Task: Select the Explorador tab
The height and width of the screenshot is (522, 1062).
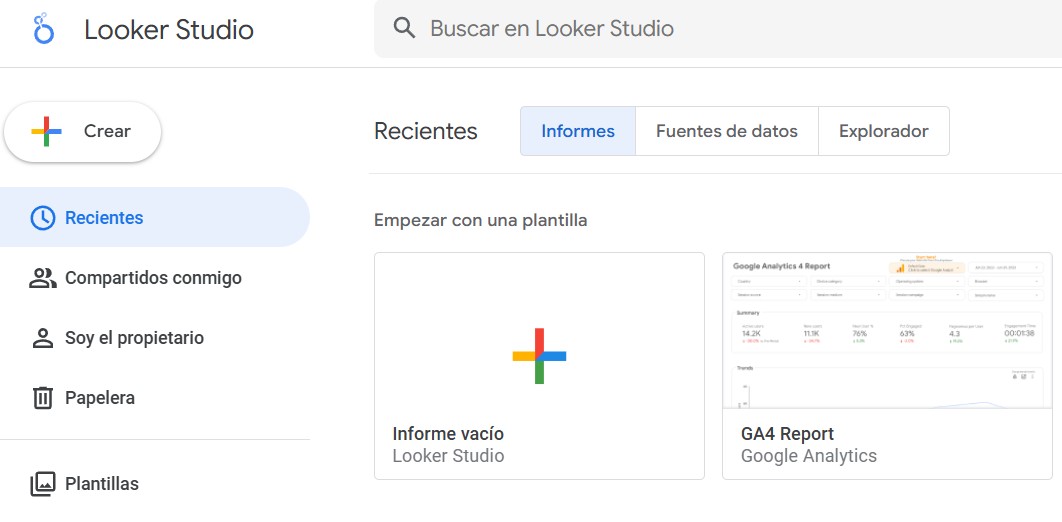Action: point(883,131)
